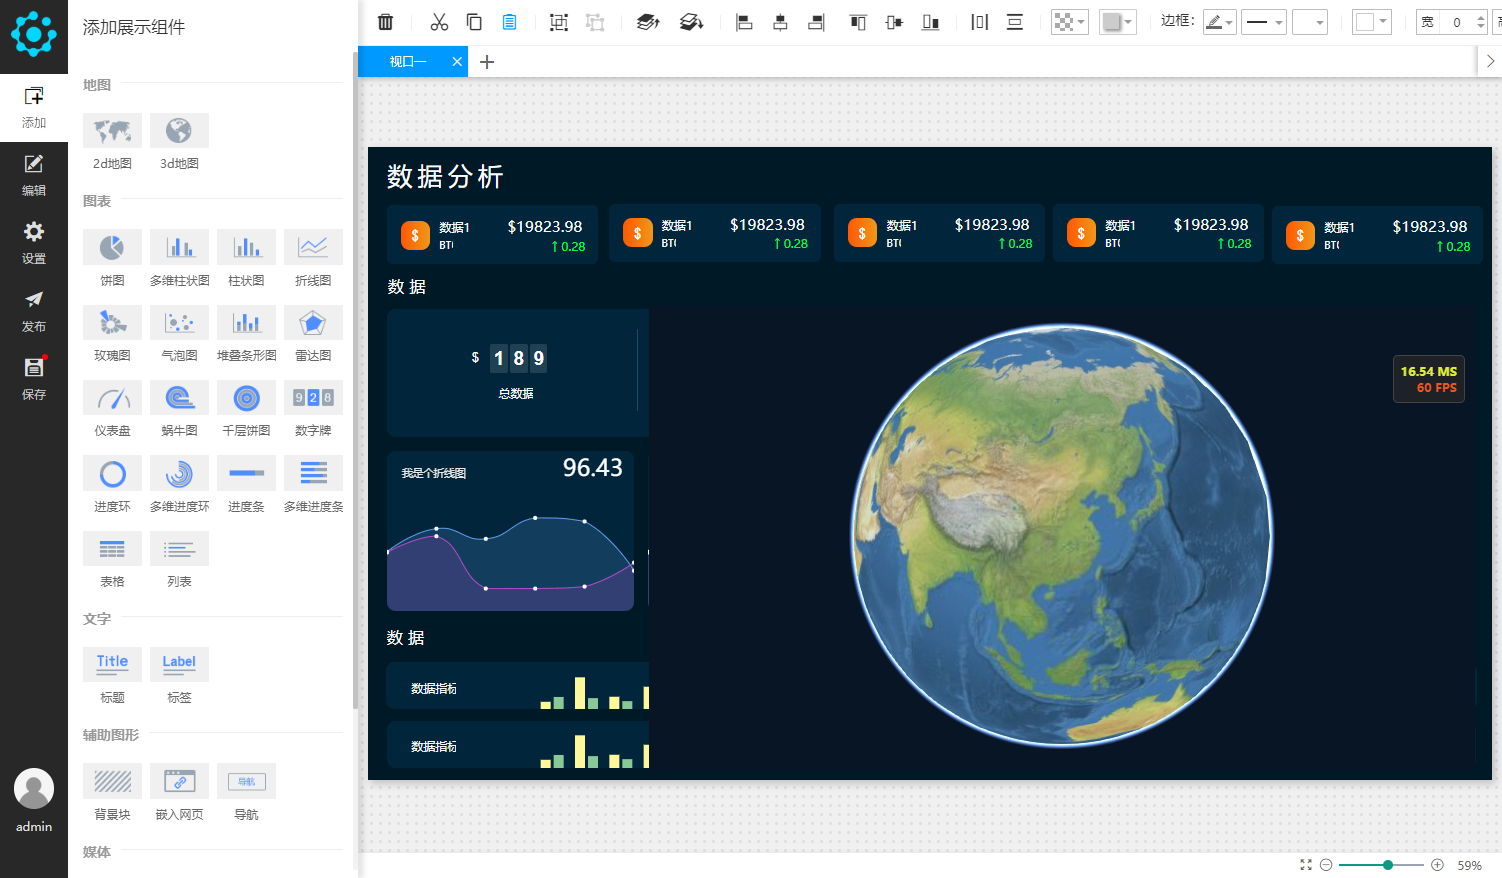Click 发布 publish in sidebar
This screenshot has height=878, width=1502.
click(34, 311)
